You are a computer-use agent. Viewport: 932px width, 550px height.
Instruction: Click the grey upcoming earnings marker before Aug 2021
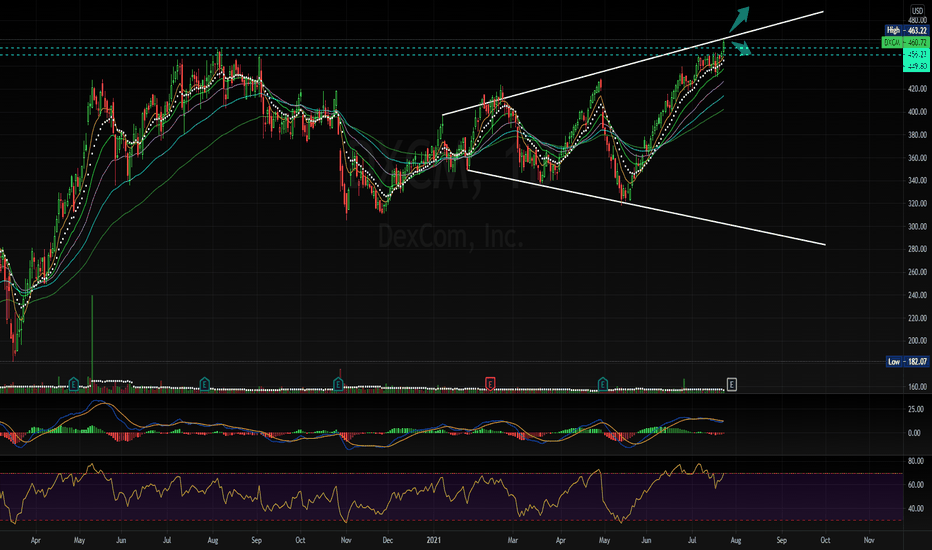point(732,384)
